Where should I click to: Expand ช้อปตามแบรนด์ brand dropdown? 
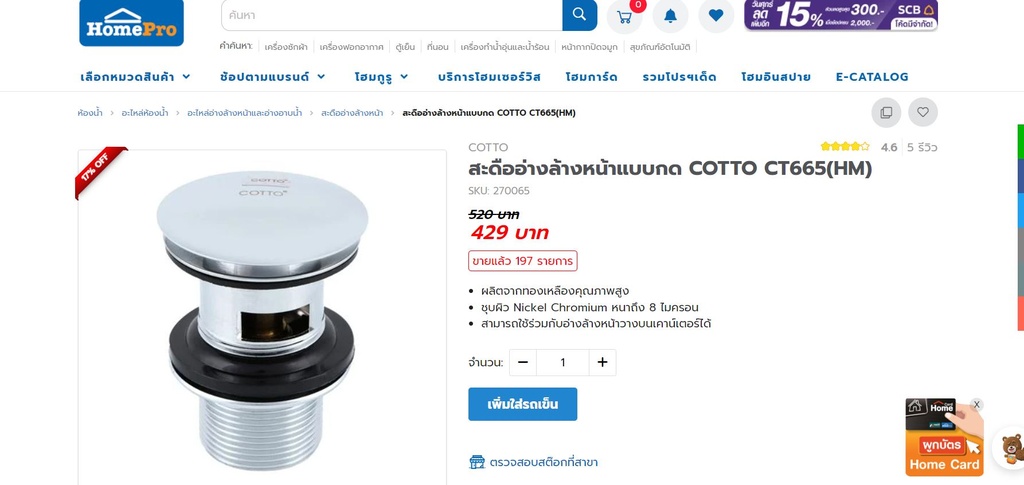click(x=272, y=77)
